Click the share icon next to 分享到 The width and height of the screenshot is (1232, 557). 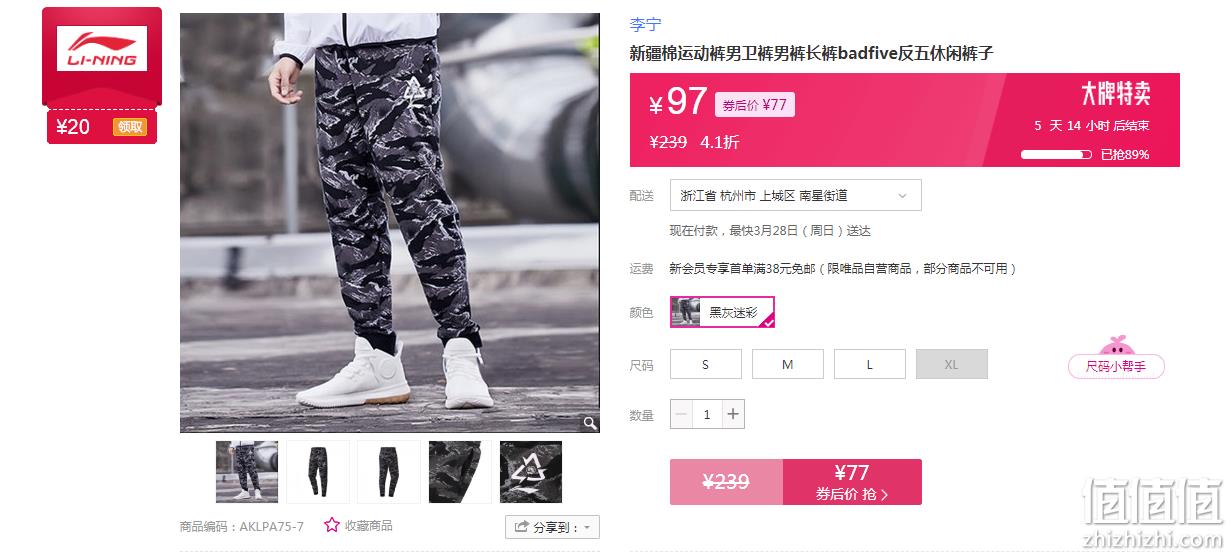tap(522, 527)
